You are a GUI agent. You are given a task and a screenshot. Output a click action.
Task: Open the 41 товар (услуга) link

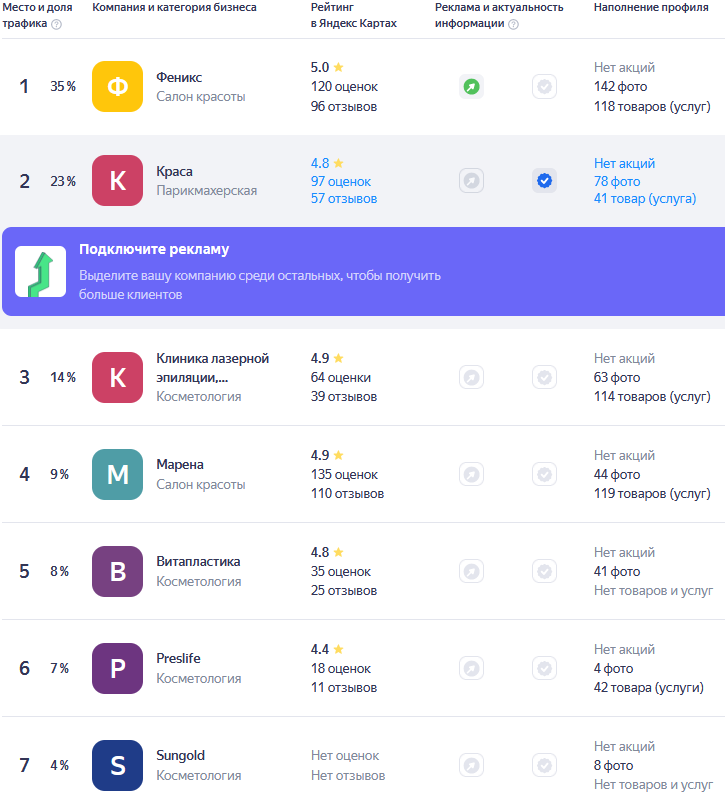click(645, 198)
